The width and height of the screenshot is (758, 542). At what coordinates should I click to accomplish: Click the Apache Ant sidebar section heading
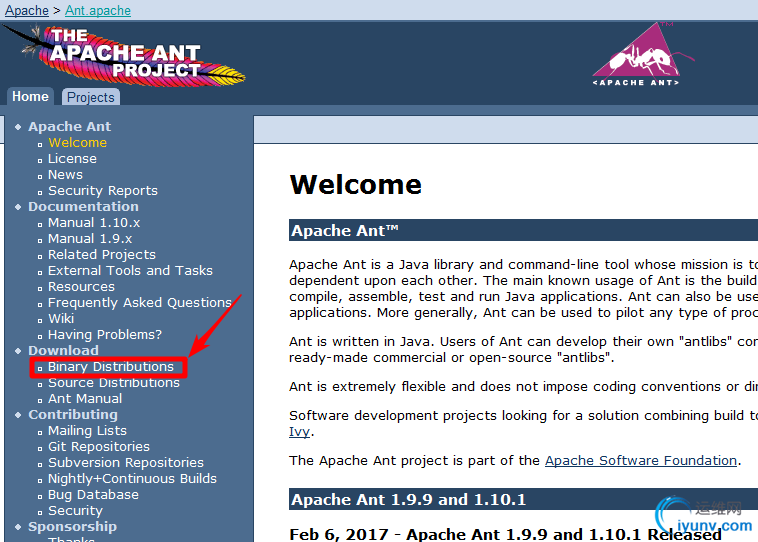[x=69, y=126]
